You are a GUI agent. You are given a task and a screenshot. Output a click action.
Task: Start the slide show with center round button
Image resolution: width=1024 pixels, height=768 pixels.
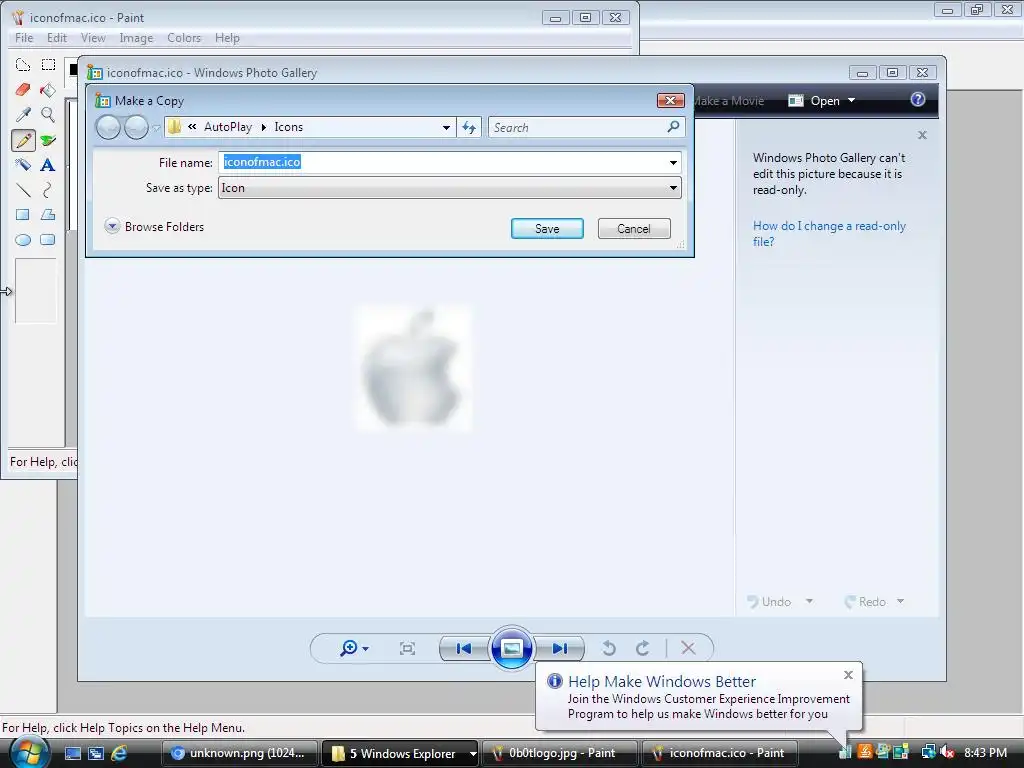[511, 648]
